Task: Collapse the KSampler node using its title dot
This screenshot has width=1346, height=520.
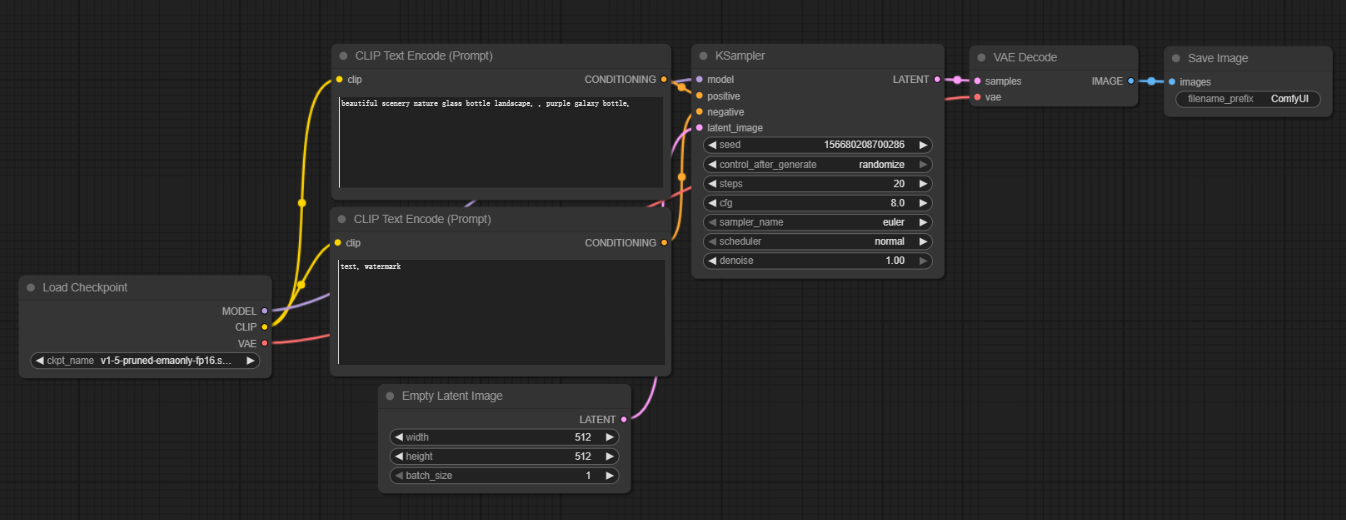Action: (703, 57)
